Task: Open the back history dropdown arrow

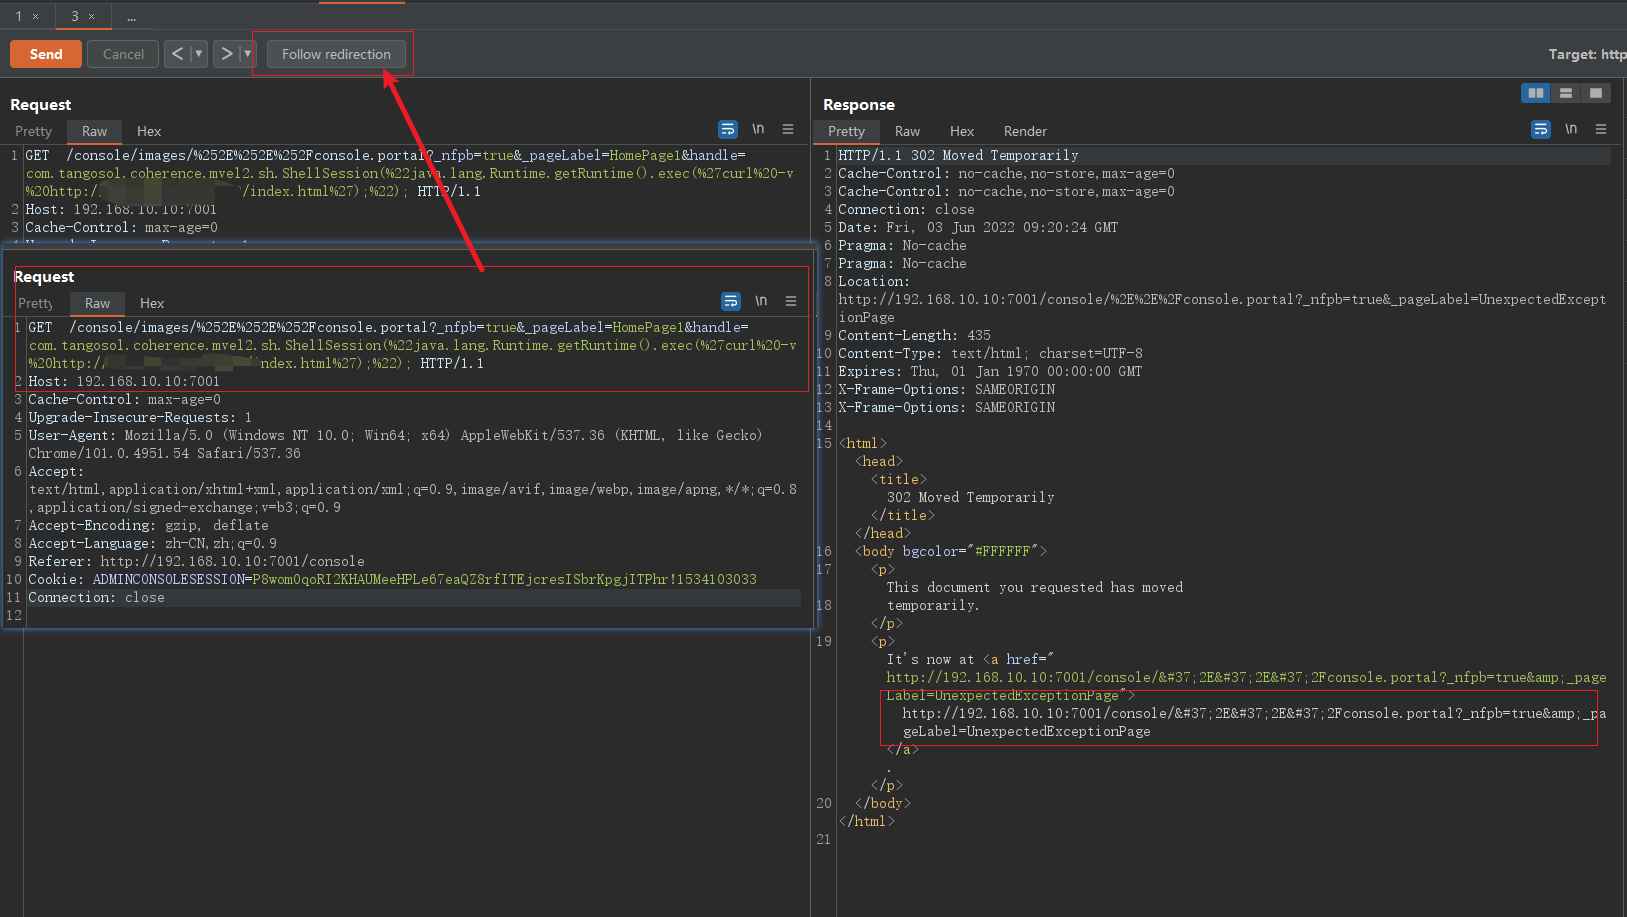Action: coord(198,54)
